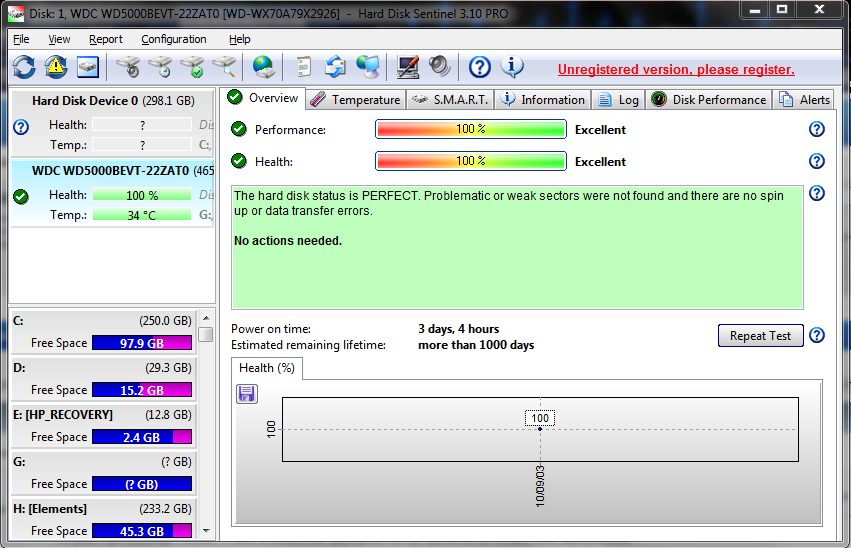Click the refresh disk information icon
The width and height of the screenshot is (851, 548).
24,67
